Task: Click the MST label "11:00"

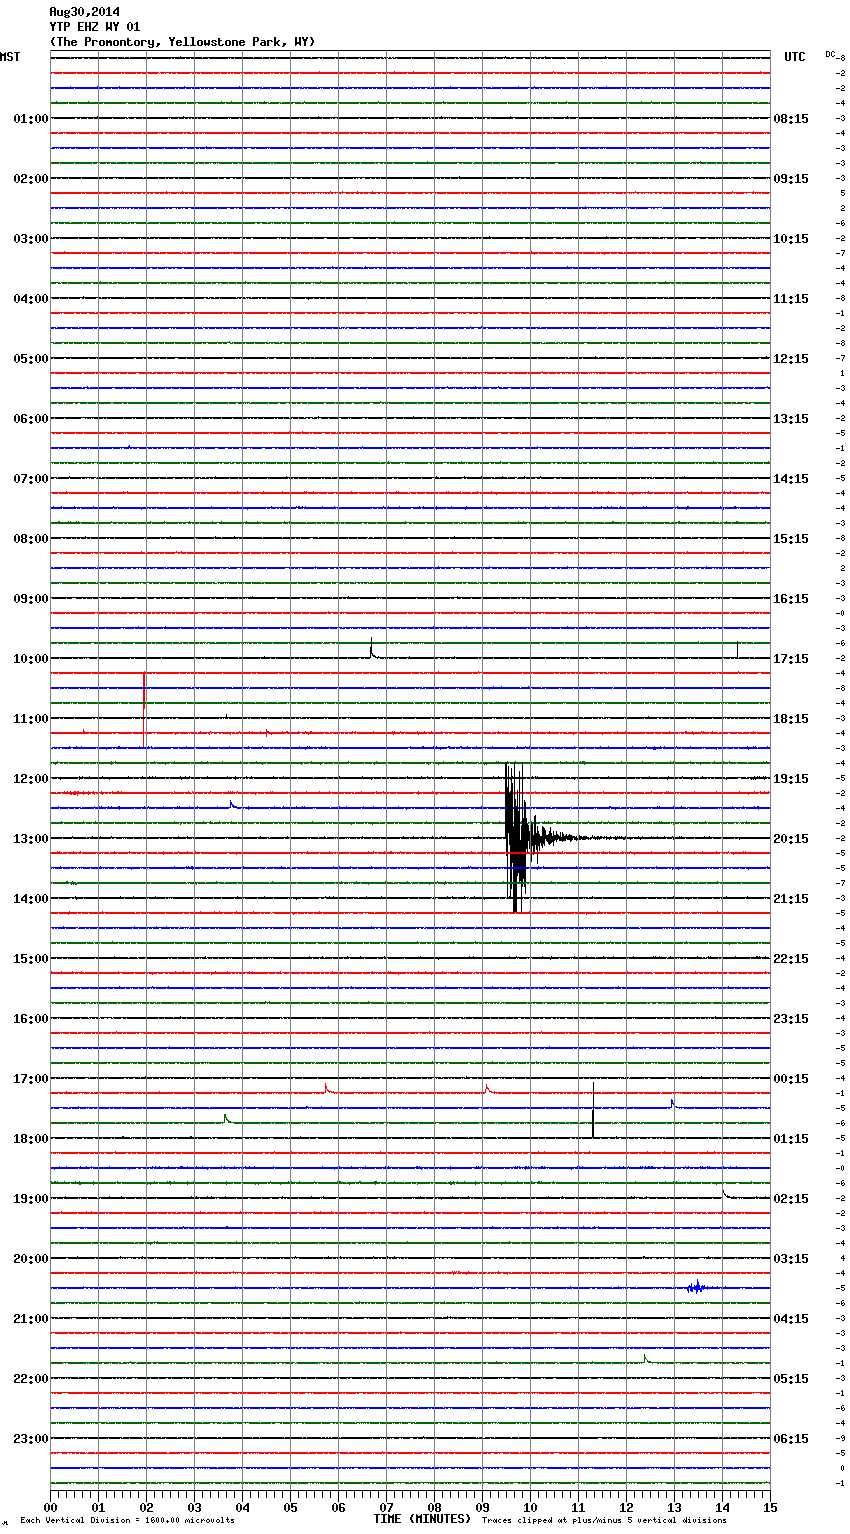Action: pos(31,719)
